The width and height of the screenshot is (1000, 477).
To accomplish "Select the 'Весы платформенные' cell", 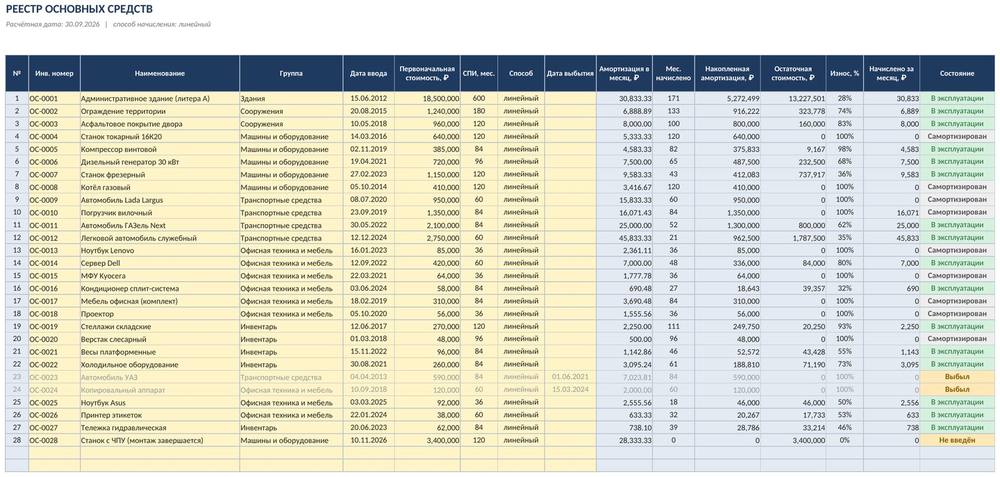I will [x=159, y=352].
